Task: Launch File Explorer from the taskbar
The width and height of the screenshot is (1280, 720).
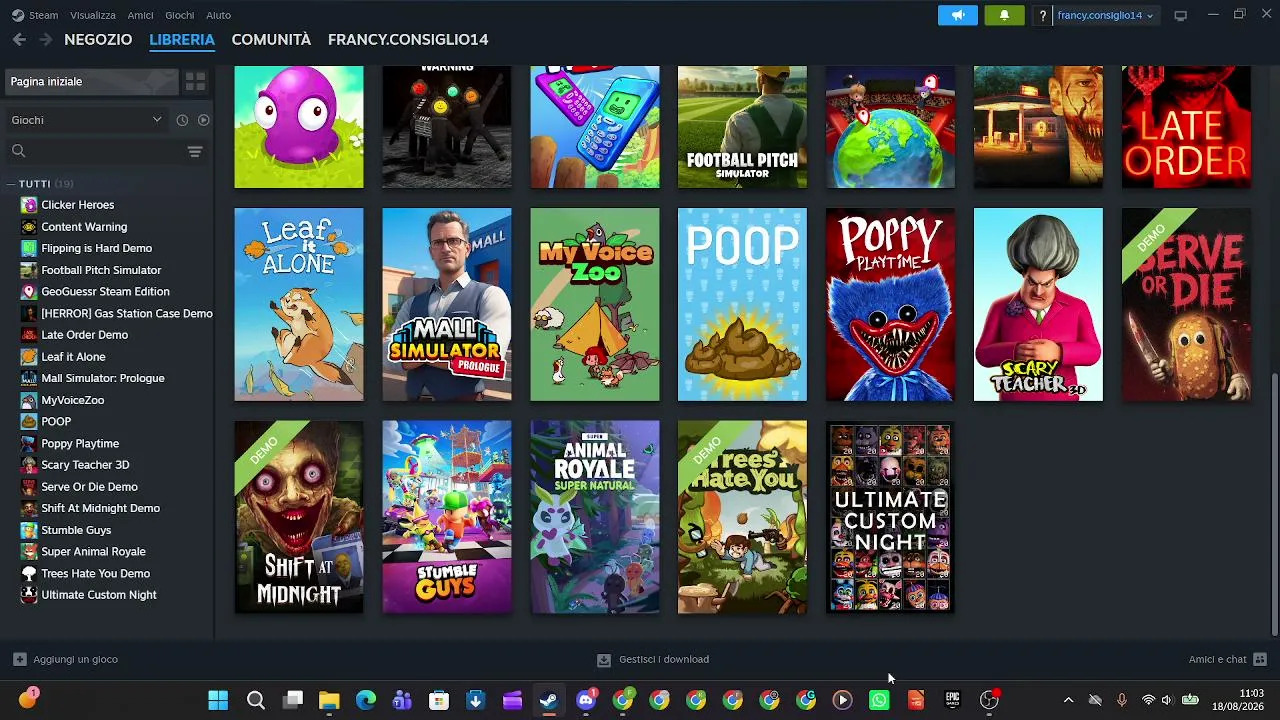Action: point(329,700)
